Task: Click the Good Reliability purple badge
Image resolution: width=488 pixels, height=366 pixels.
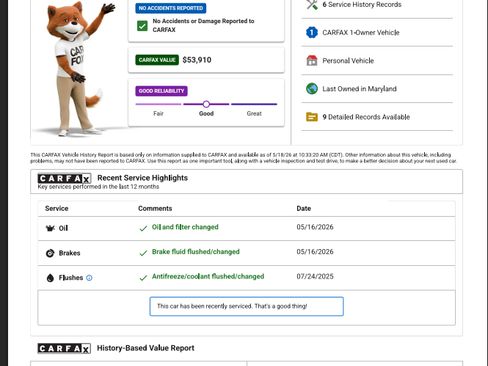Action: coord(161,91)
